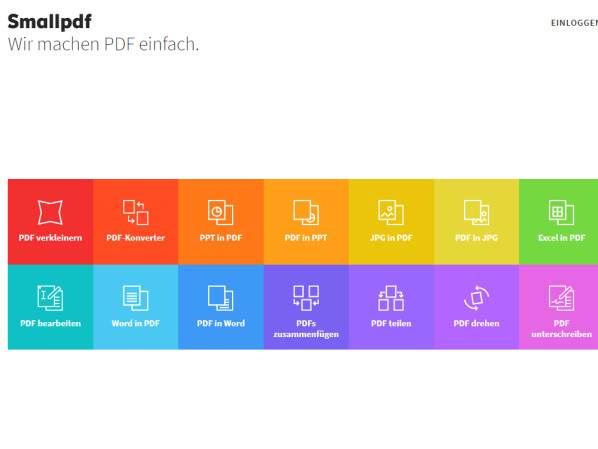Open the PDF in PPT icon
Screen dimensions: 598x449
[x=306, y=212]
